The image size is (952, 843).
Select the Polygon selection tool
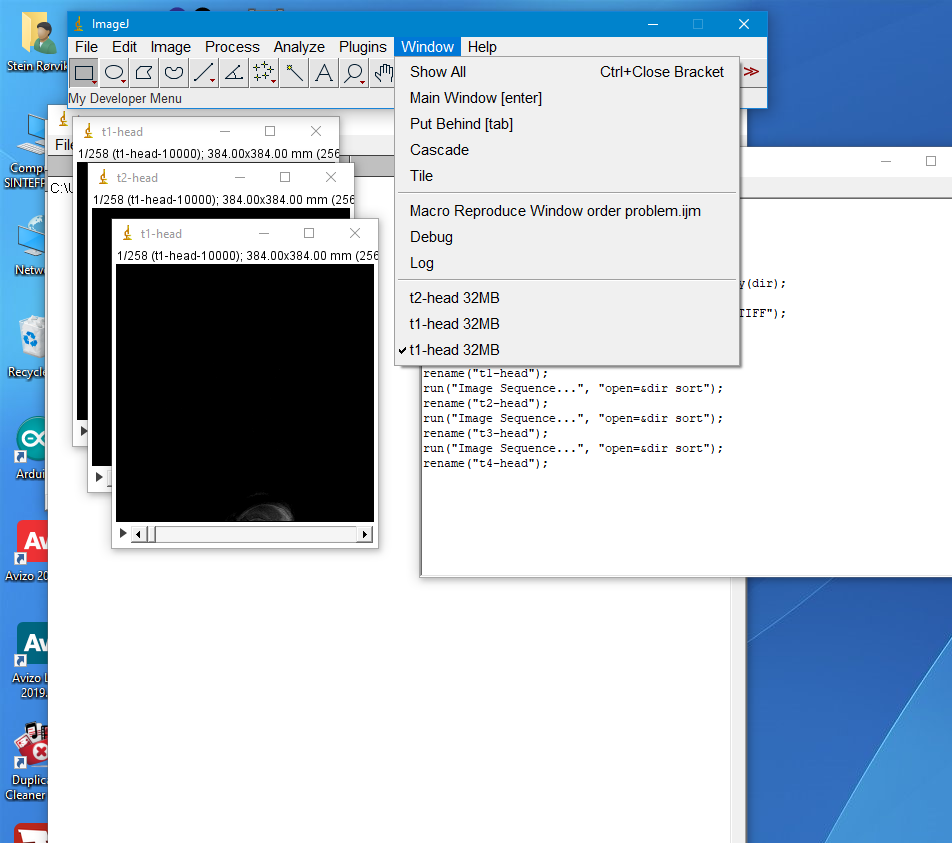144,73
